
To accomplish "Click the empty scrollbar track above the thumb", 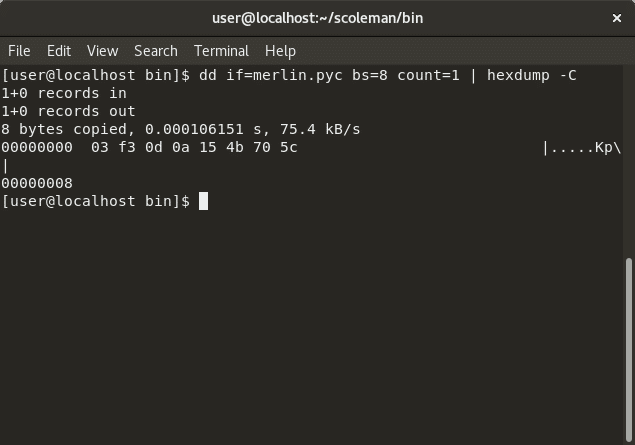I will click(x=629, y=162).
